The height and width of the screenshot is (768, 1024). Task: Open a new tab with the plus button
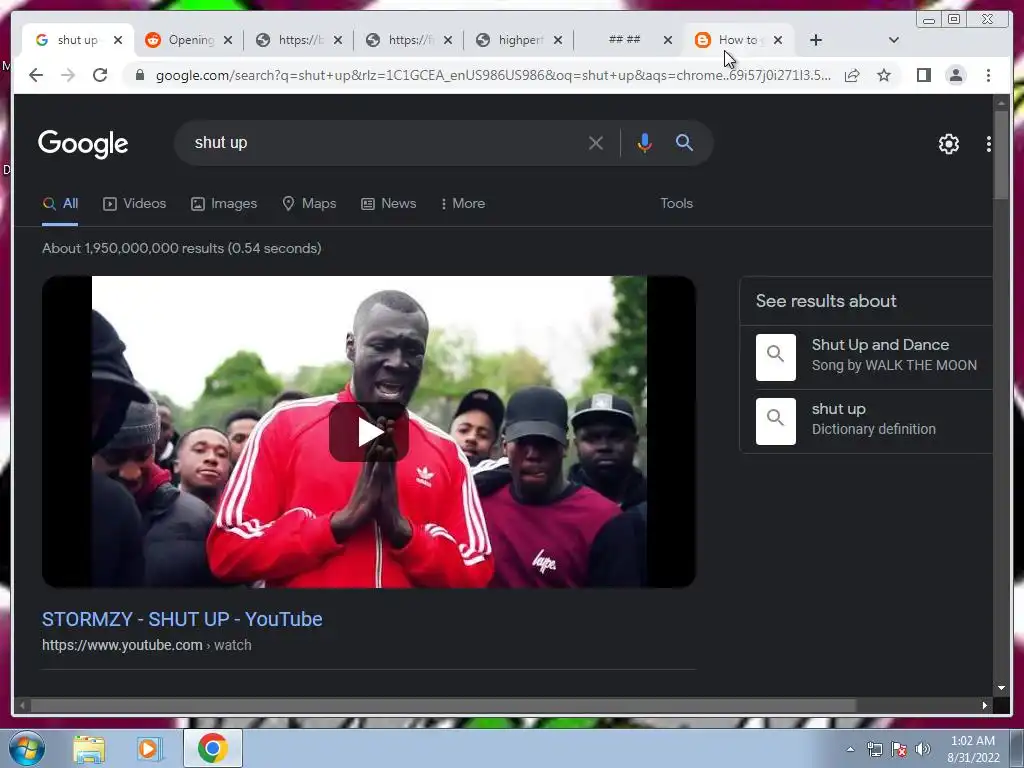[x=816, y=40]
